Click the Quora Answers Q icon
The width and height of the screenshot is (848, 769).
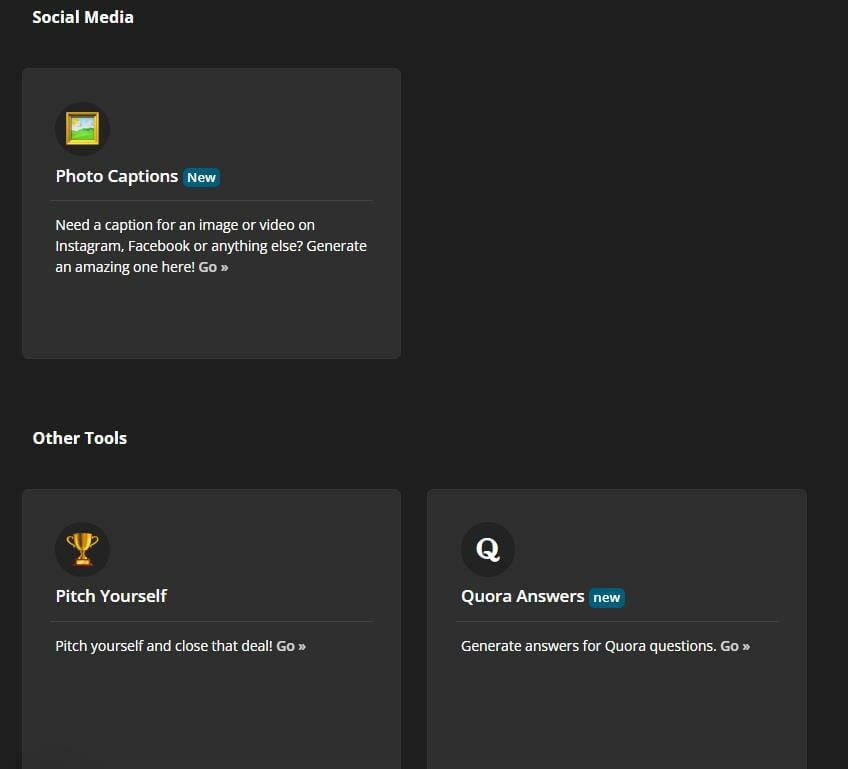[488, 549]
